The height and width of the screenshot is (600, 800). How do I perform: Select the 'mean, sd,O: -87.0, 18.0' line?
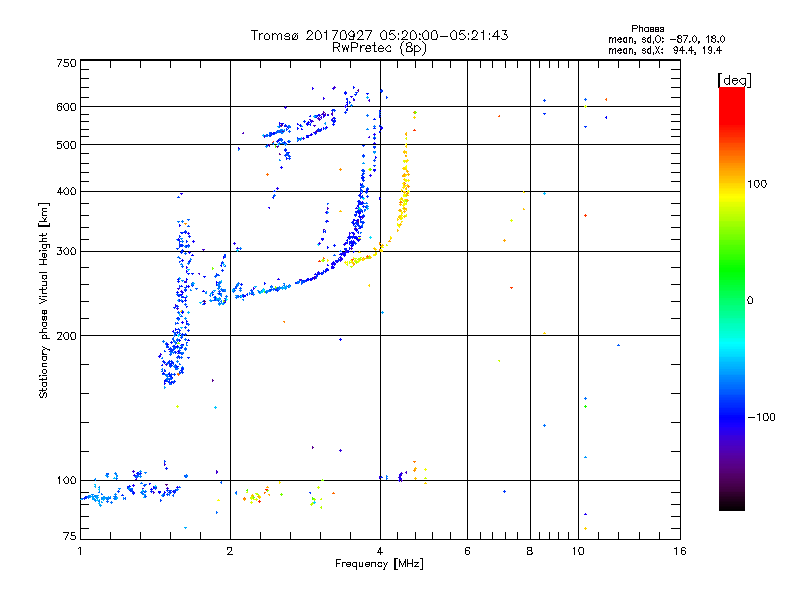click(x=666, y=39)
